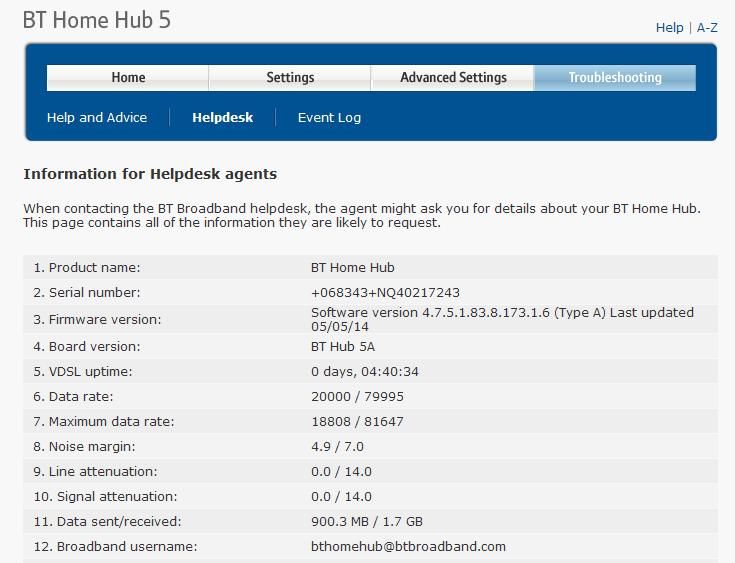Select serial number +068343+NQ40217243
The height and width of the screenshot is (563, 735).
(385, 293)
